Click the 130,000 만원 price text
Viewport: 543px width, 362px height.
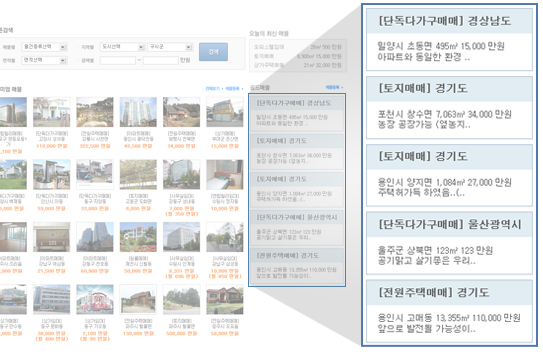[138, 334]
